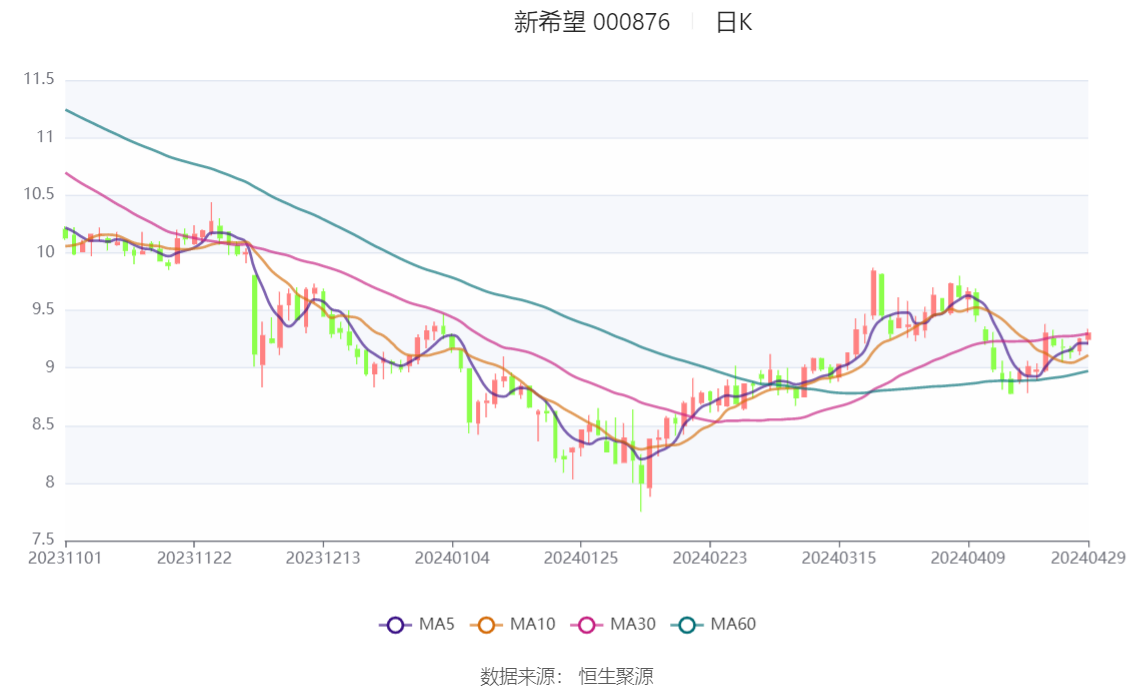
Task: Toggle the MA10 legend series
Action: click(x=513, y=625)
